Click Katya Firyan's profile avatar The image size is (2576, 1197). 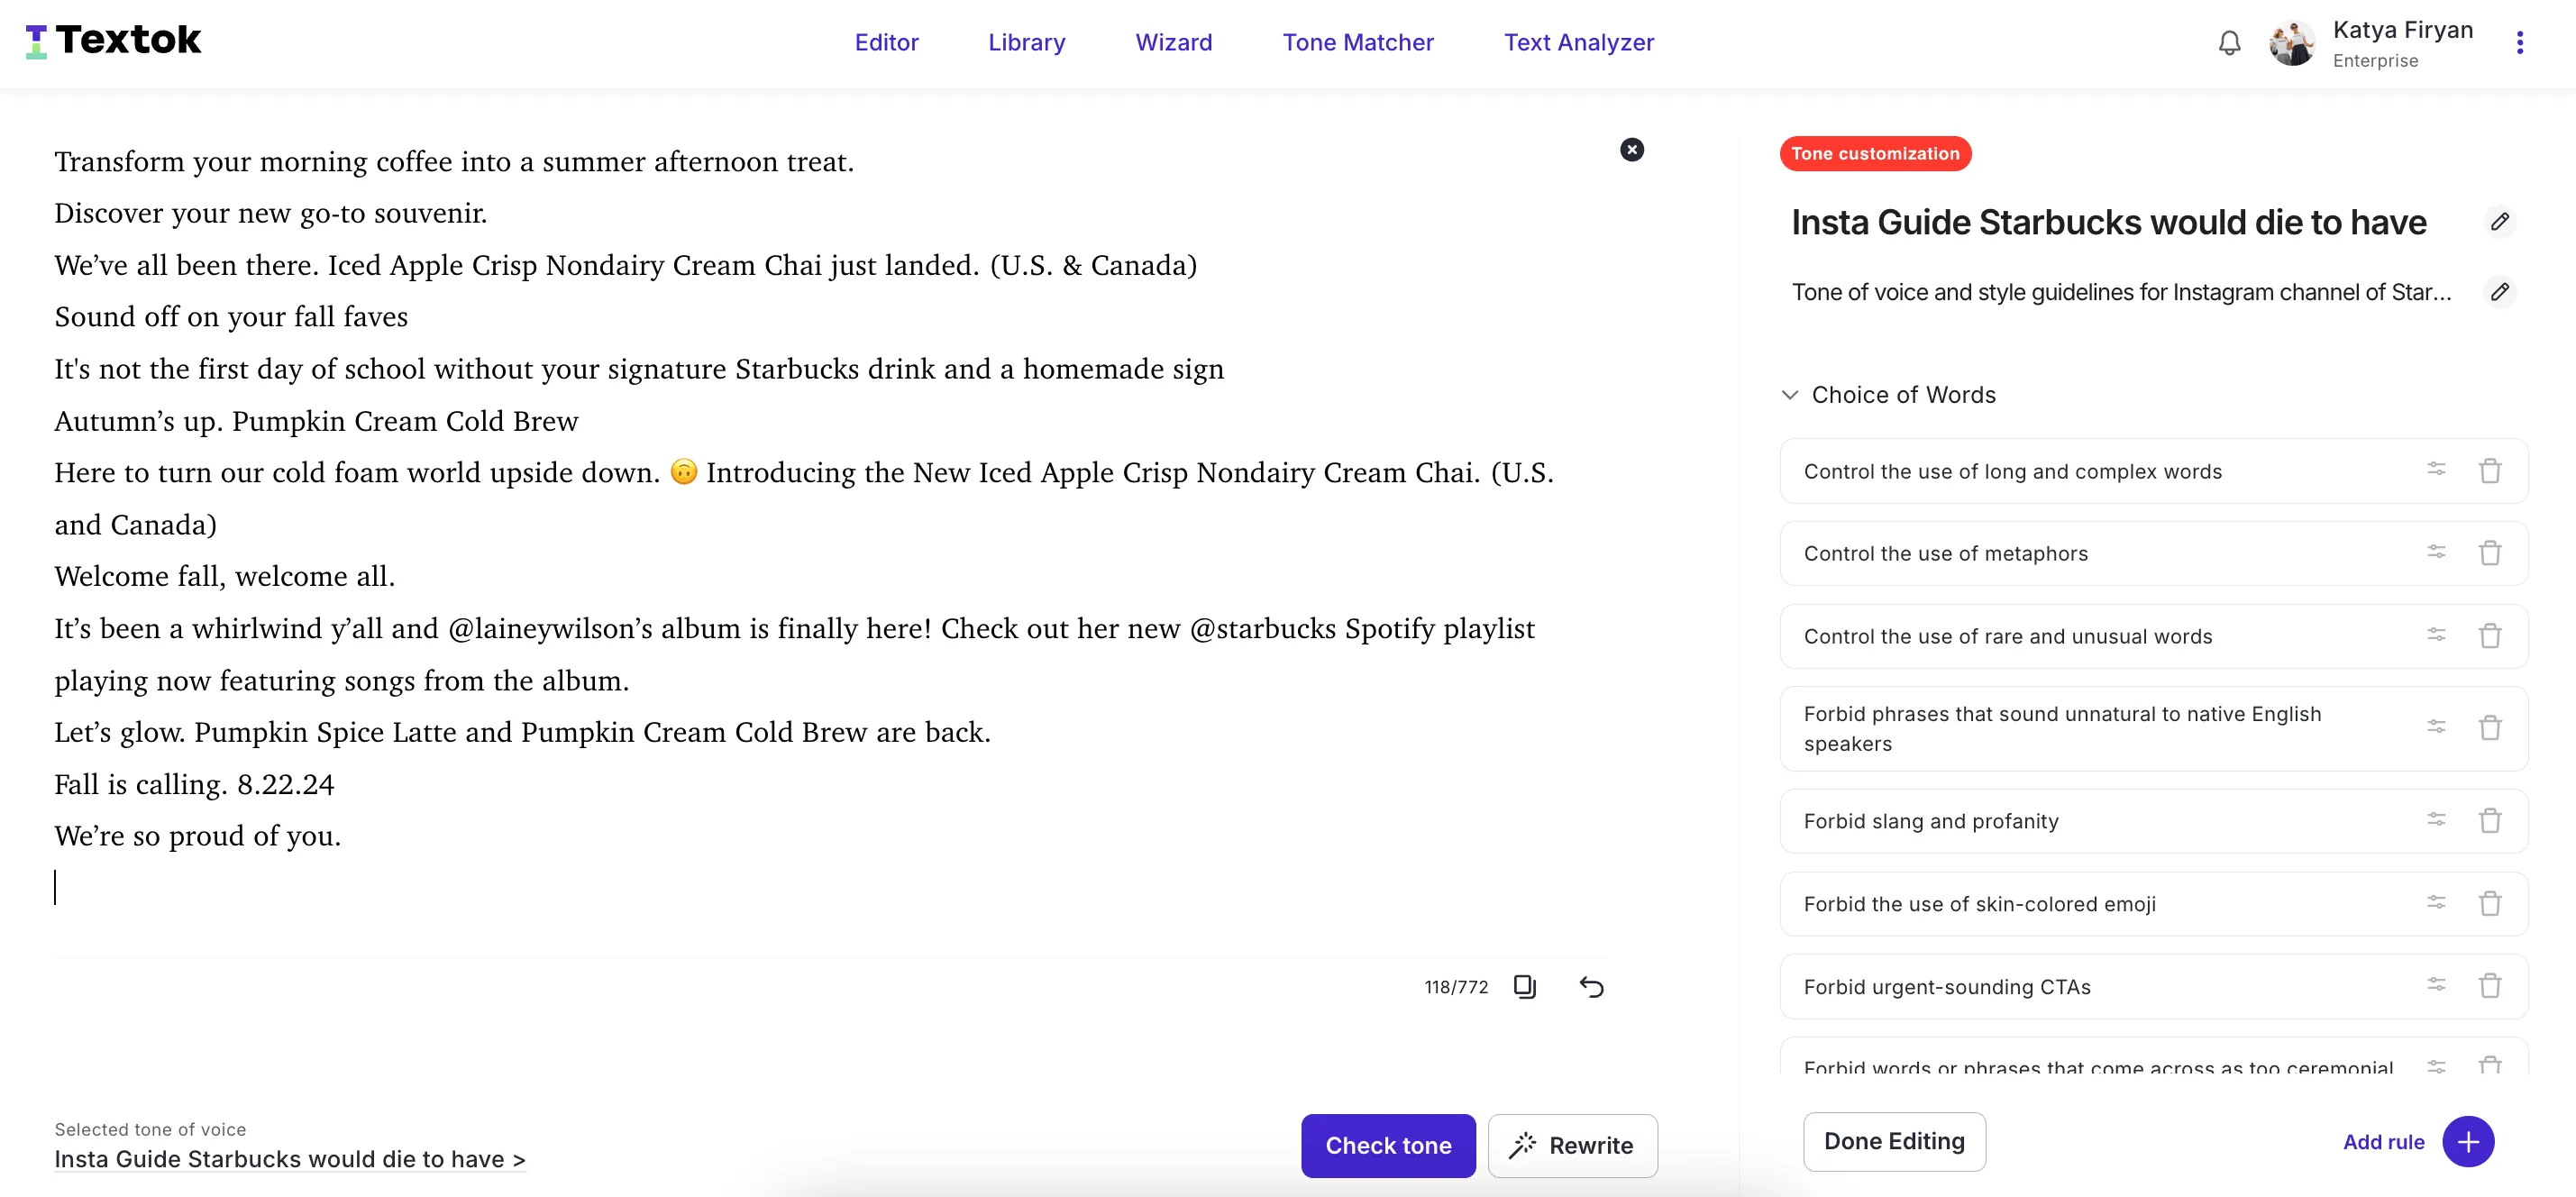(2292, 43)
